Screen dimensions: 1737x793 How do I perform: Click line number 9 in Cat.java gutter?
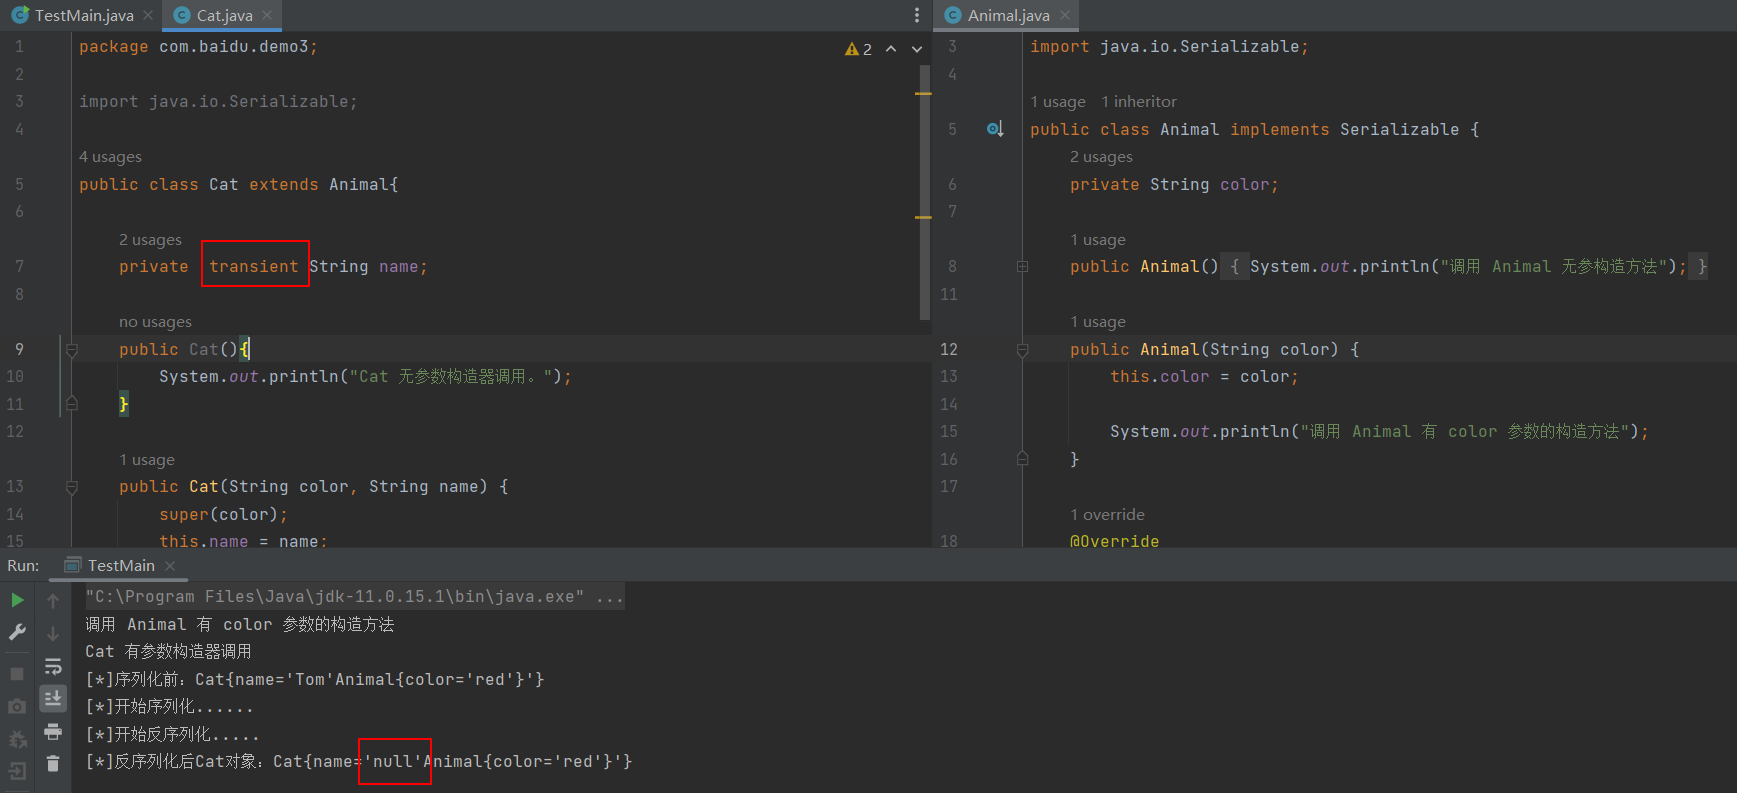pos(19,350)
